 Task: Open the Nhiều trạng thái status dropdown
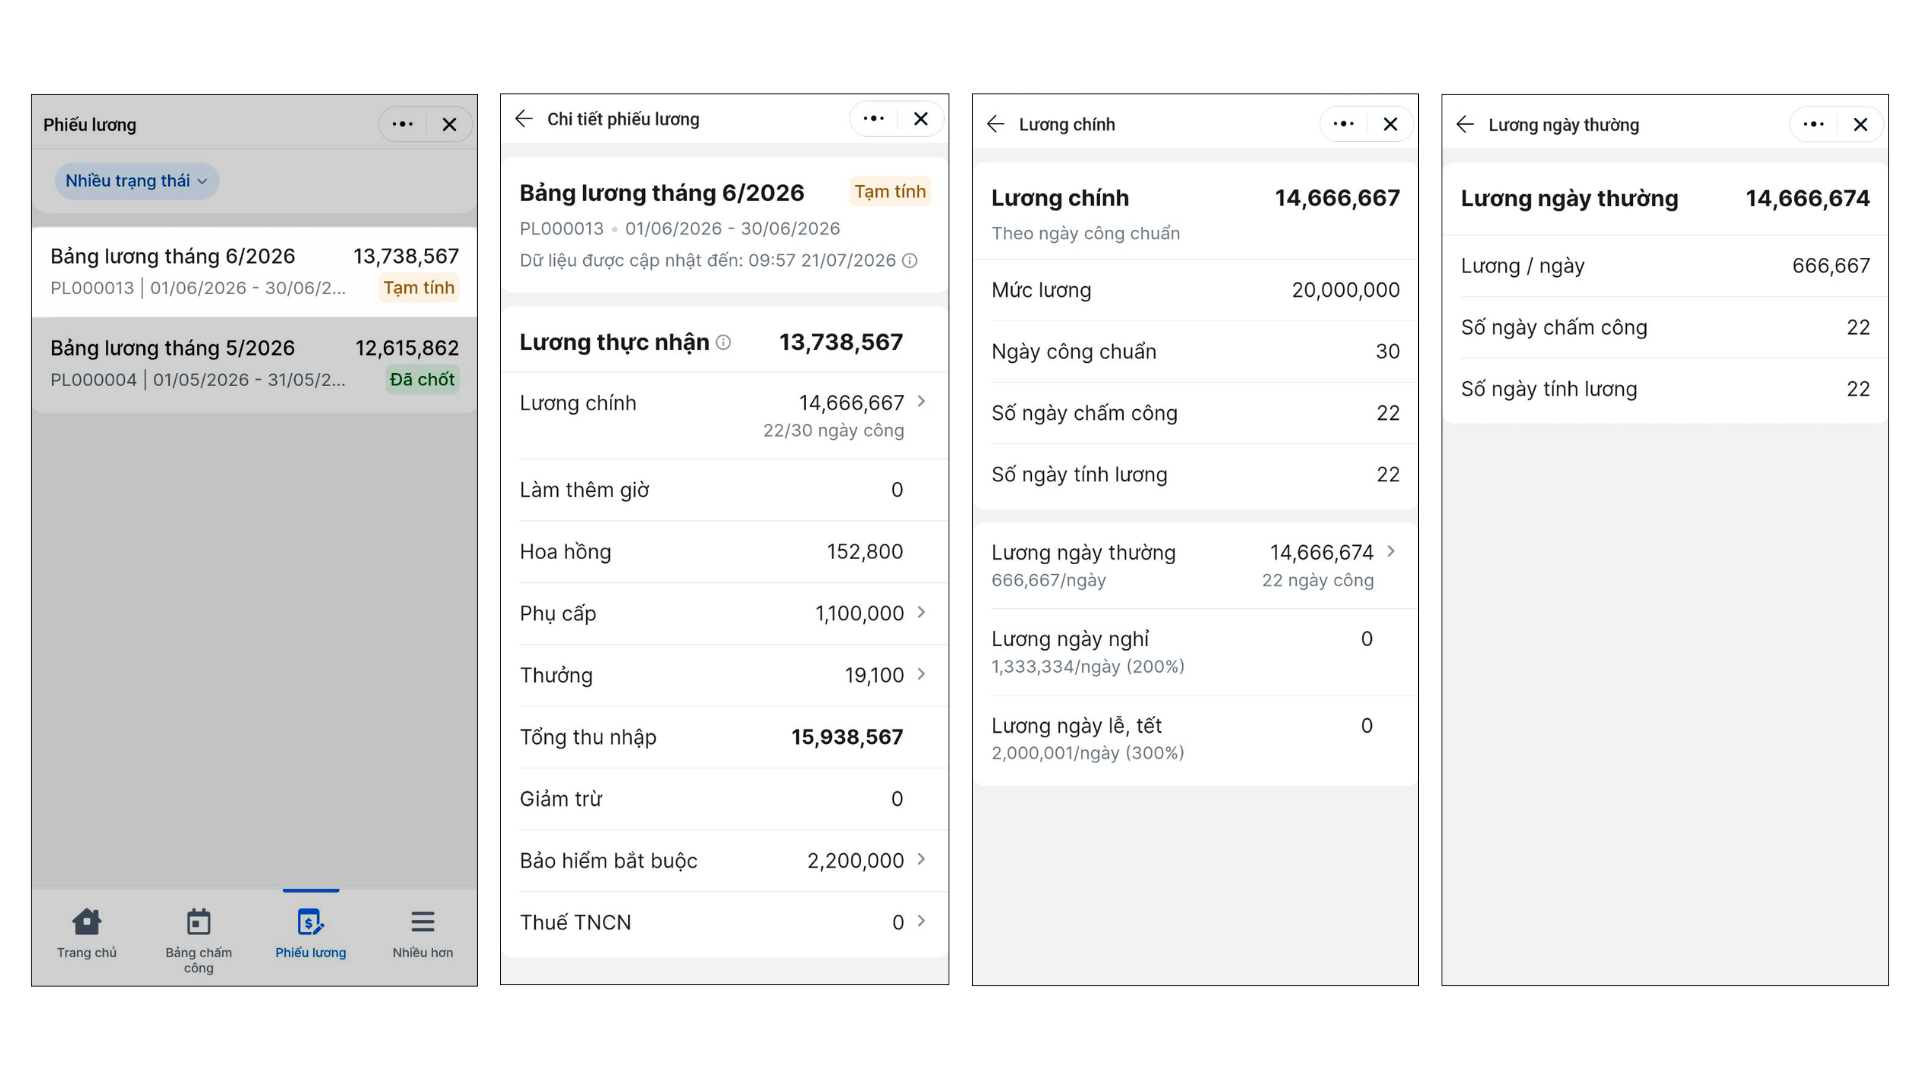pos(137,181)
